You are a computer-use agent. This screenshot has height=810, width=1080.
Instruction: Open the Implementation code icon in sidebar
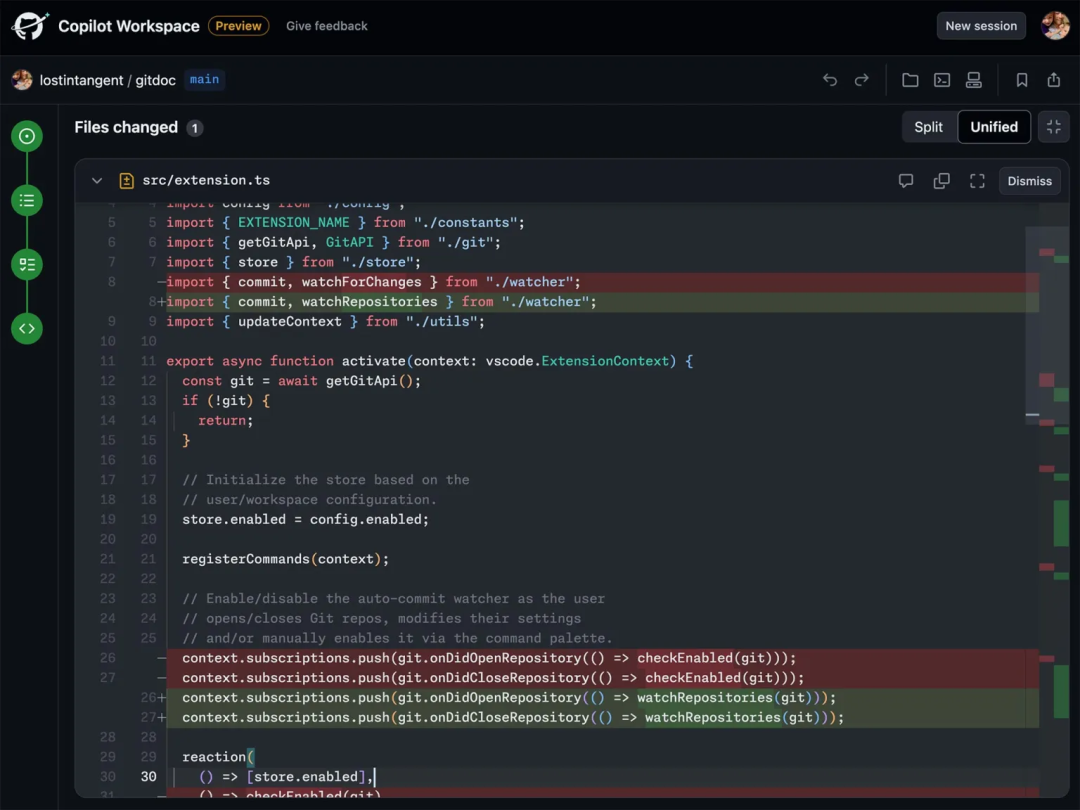click(x=26, y=328)
